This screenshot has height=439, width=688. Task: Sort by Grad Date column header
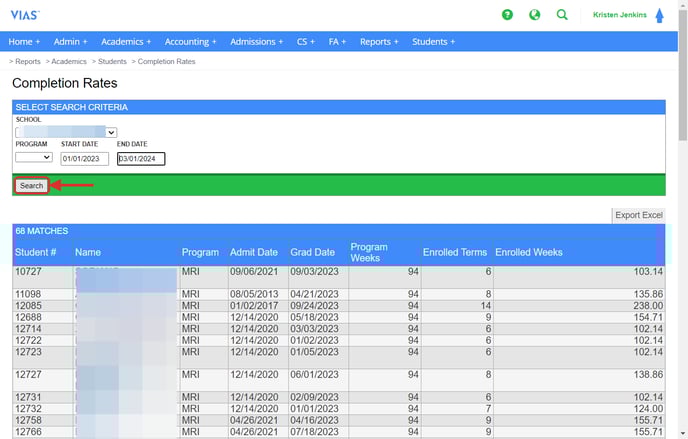click(x=312, y=253)
